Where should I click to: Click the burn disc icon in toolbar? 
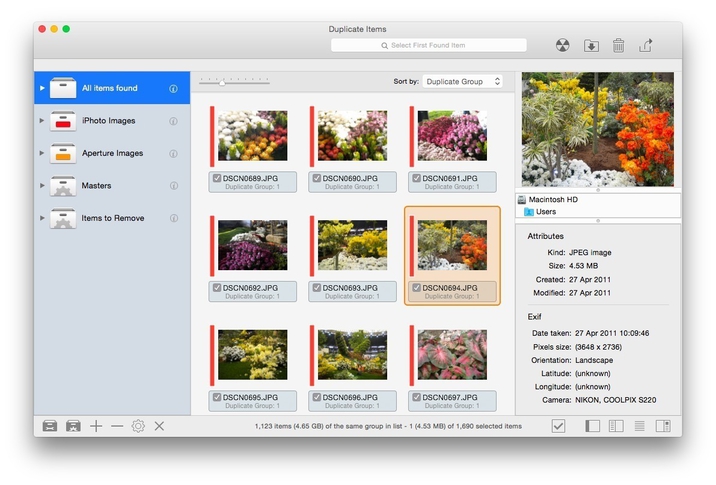point(563,45)
